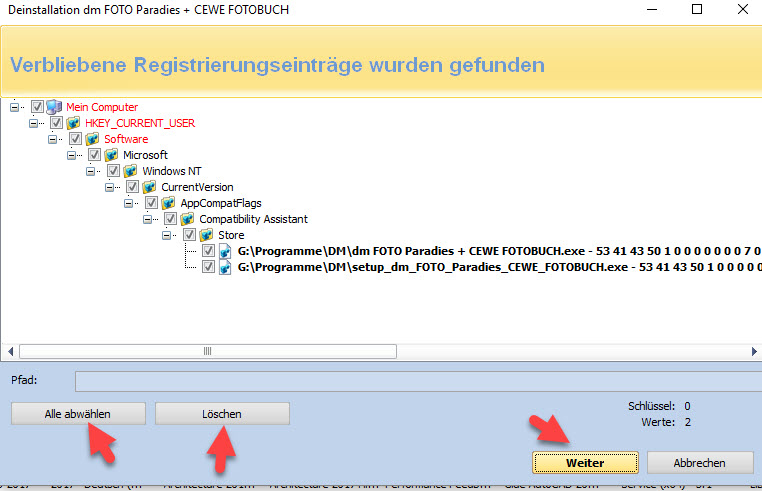Select the Windows NT tree label
The image size is (762, 491).
[x=172, y=171]
